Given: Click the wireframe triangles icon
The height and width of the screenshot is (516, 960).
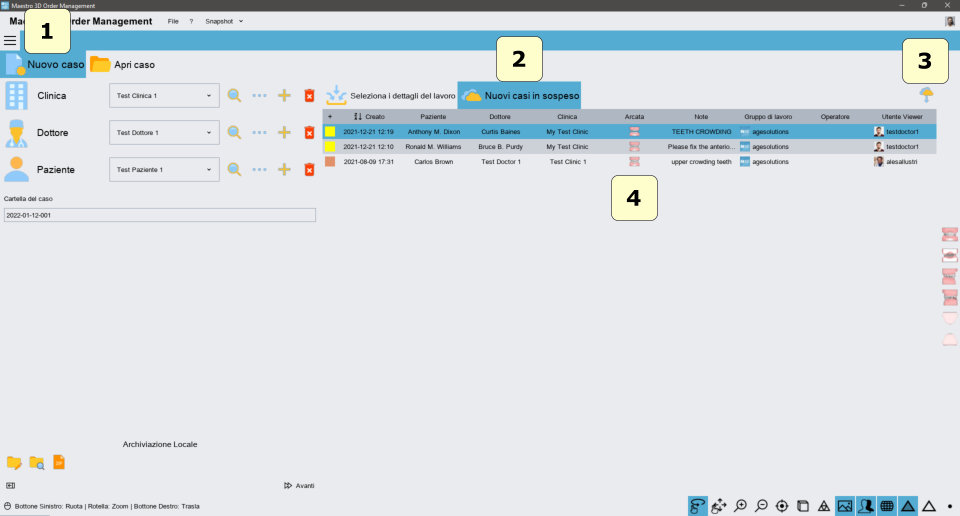Looking at the screenshot, I should tap(824, 506).
